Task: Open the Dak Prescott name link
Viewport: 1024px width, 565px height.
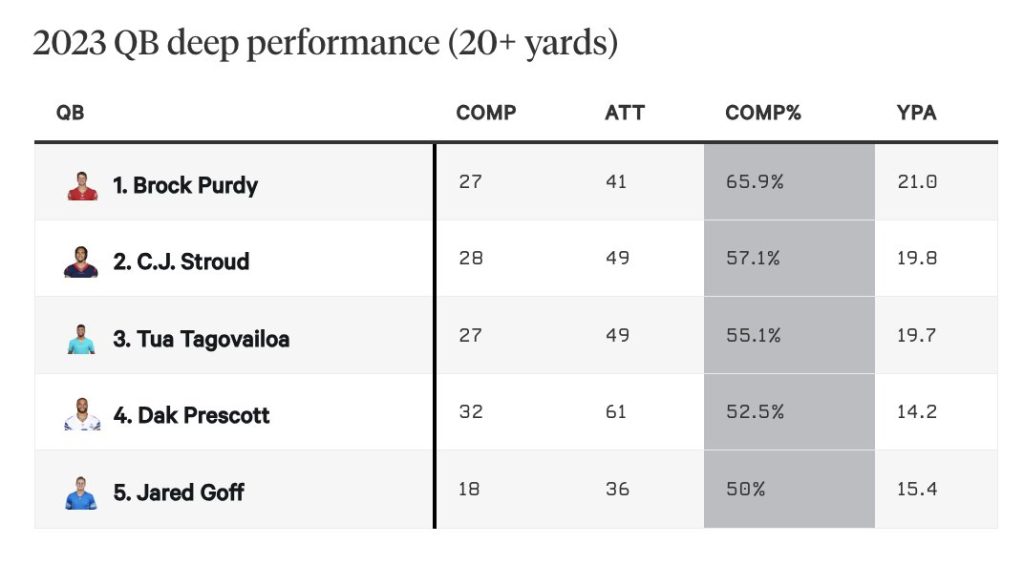Action: [x=191, y=415]
